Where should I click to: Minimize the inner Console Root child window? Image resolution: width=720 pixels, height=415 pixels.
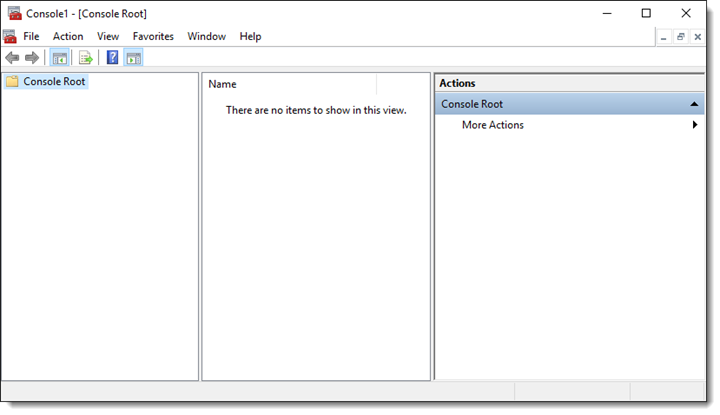point(664,37)
